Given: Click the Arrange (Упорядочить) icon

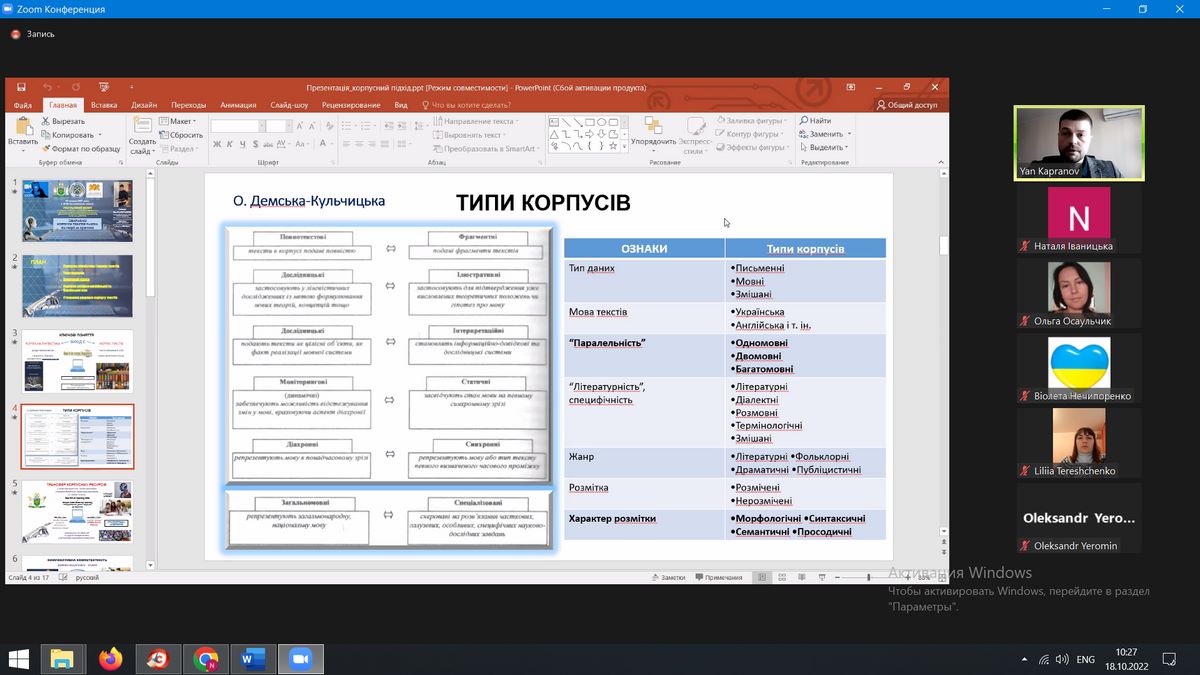Looking at the screenshot, I should (653, 125).
